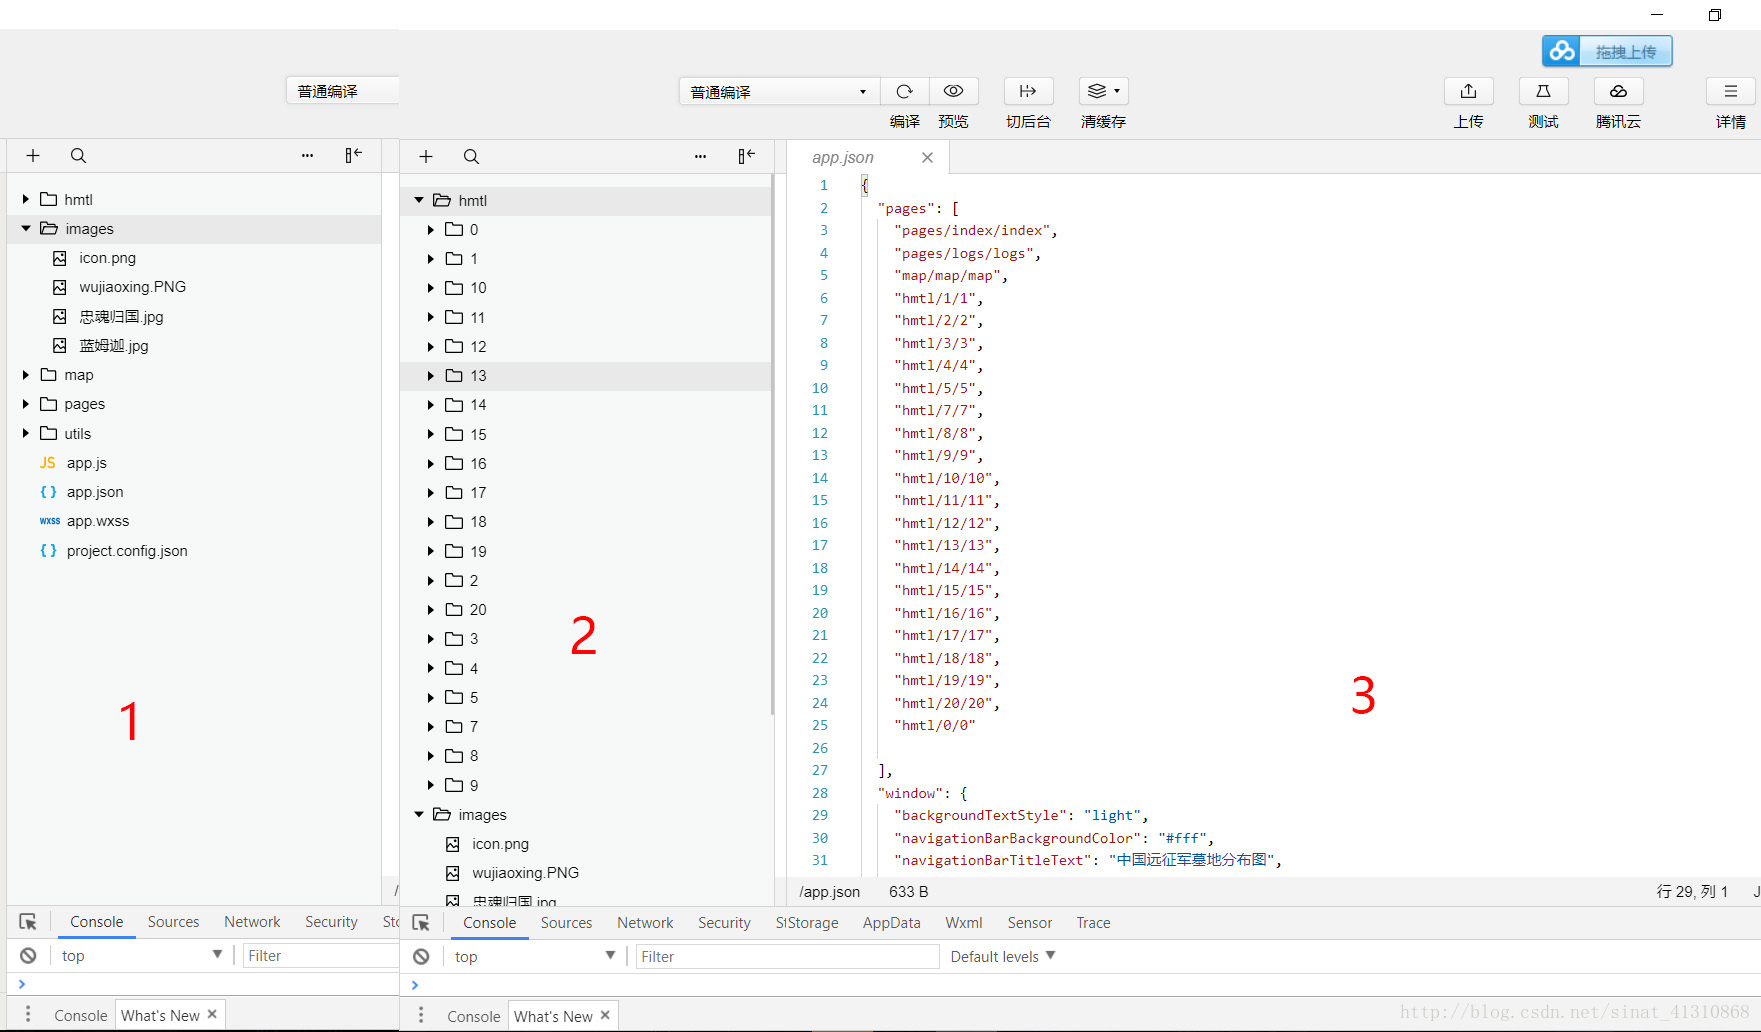This screenshot has width=1761, height=1032.
Task: Click element inspector icon in right devtools
Action: point(421,923)
